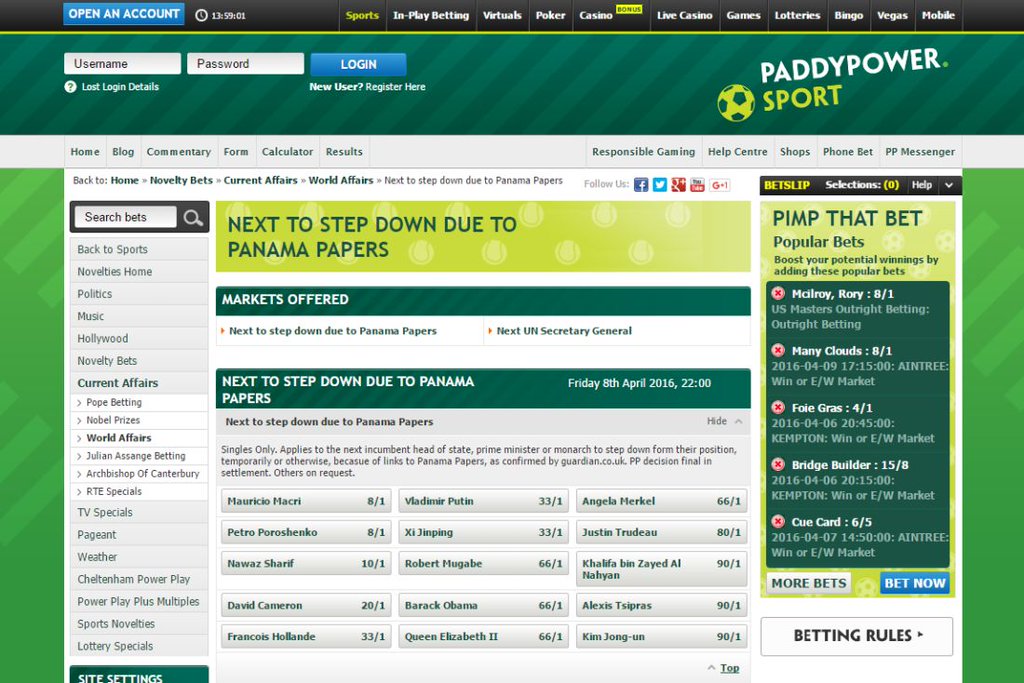Select Queen Elizabeth II at 66/1
Viewport: 1024px width, 683px height.
pyautogui.click(x=483, y=637)
